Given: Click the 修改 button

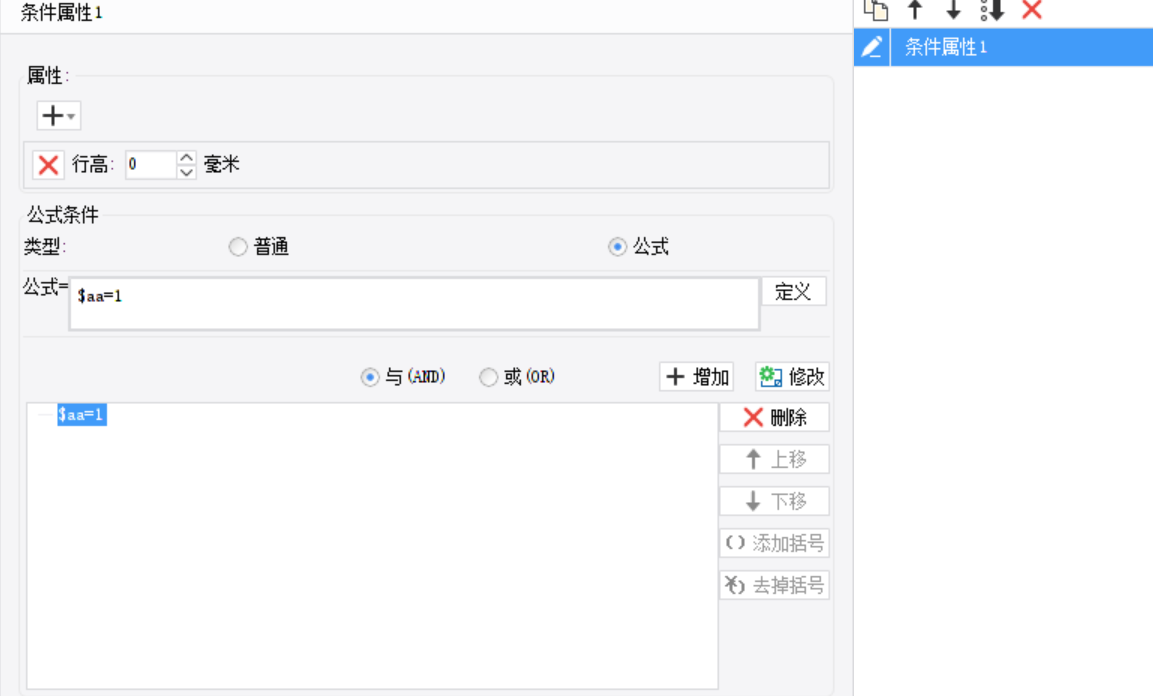Looking at the screenshot, I should click(x=792, y=377).
